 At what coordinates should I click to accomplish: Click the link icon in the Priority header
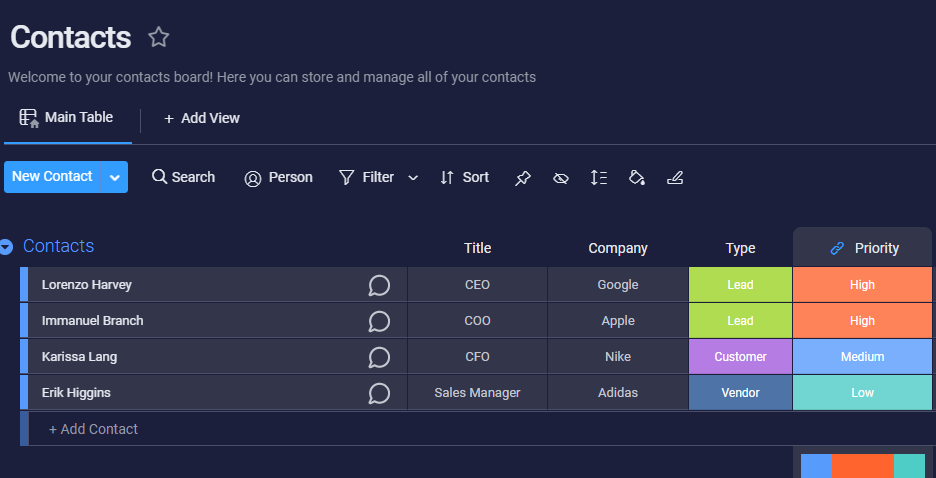pos(838,248)
